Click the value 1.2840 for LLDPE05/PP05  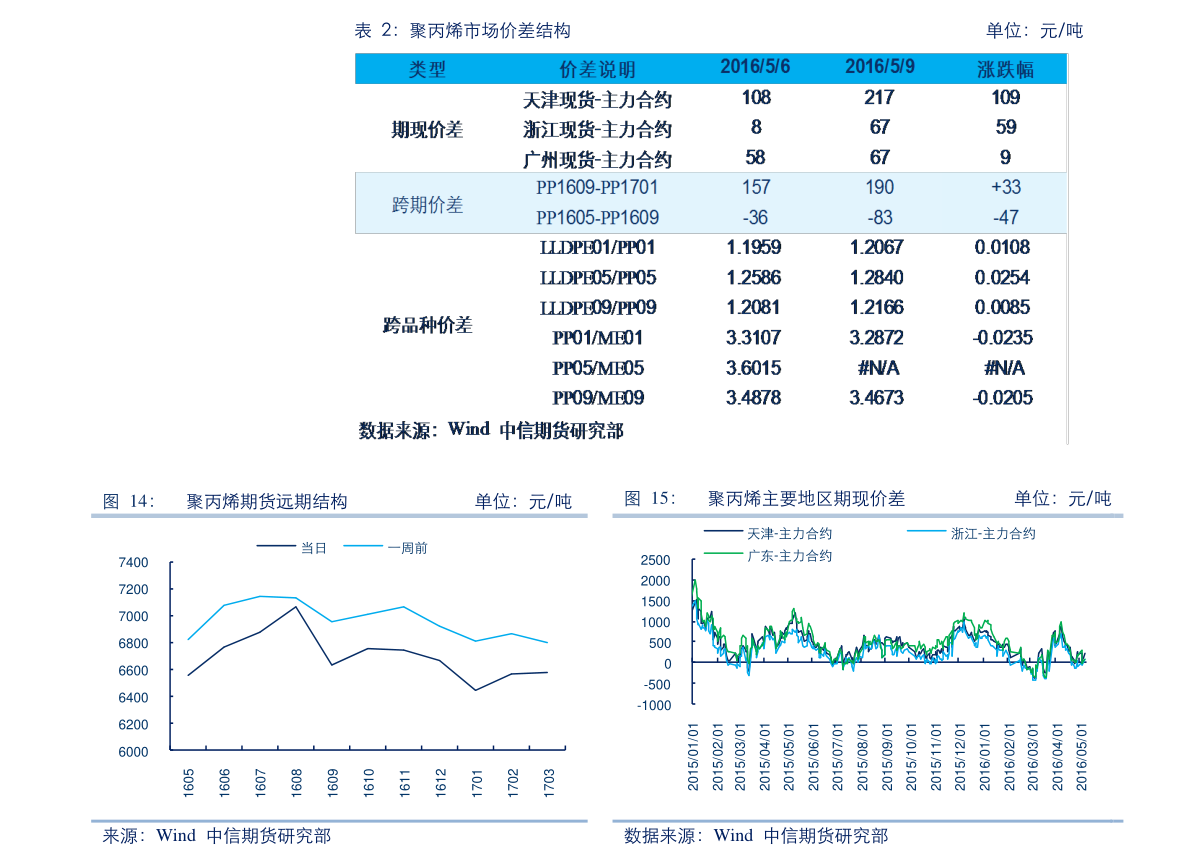[x=877, y=277]
